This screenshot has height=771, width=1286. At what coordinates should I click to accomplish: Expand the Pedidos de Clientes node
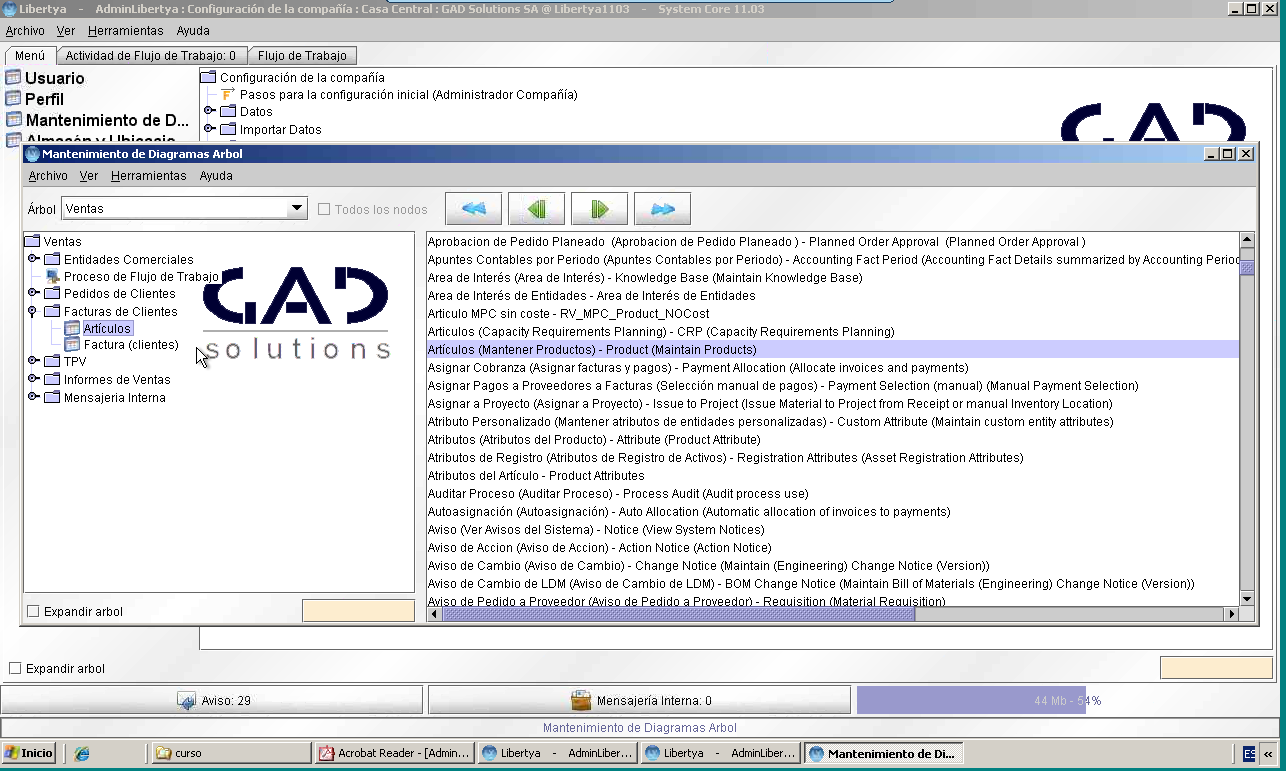click(x=33, y=293)
